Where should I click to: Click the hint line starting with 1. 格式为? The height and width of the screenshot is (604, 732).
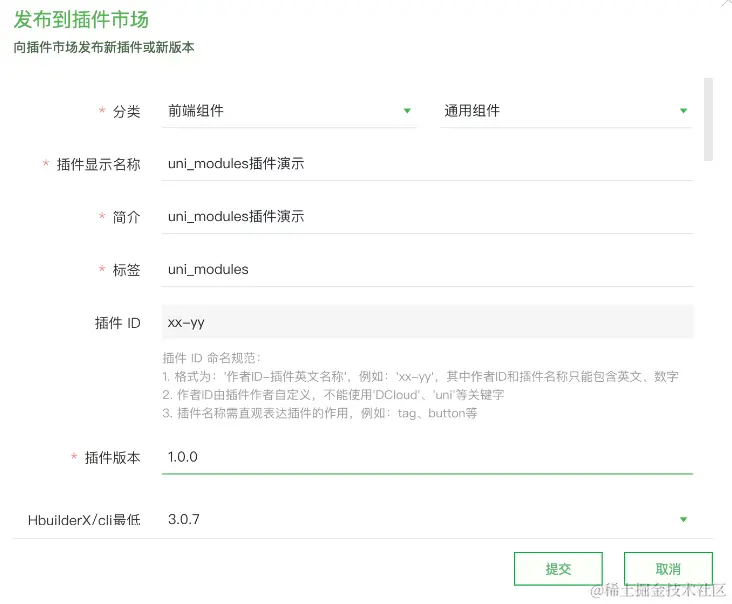point(420,376)
